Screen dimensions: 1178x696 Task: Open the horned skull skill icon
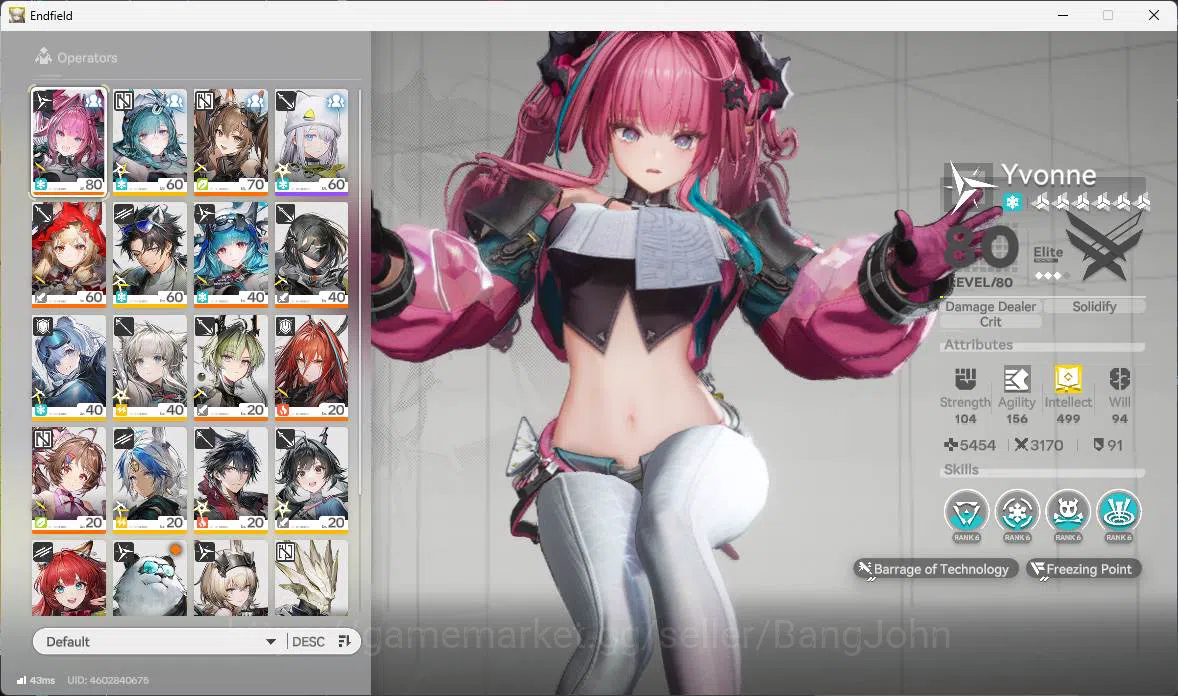click(x=1068, y=512)
